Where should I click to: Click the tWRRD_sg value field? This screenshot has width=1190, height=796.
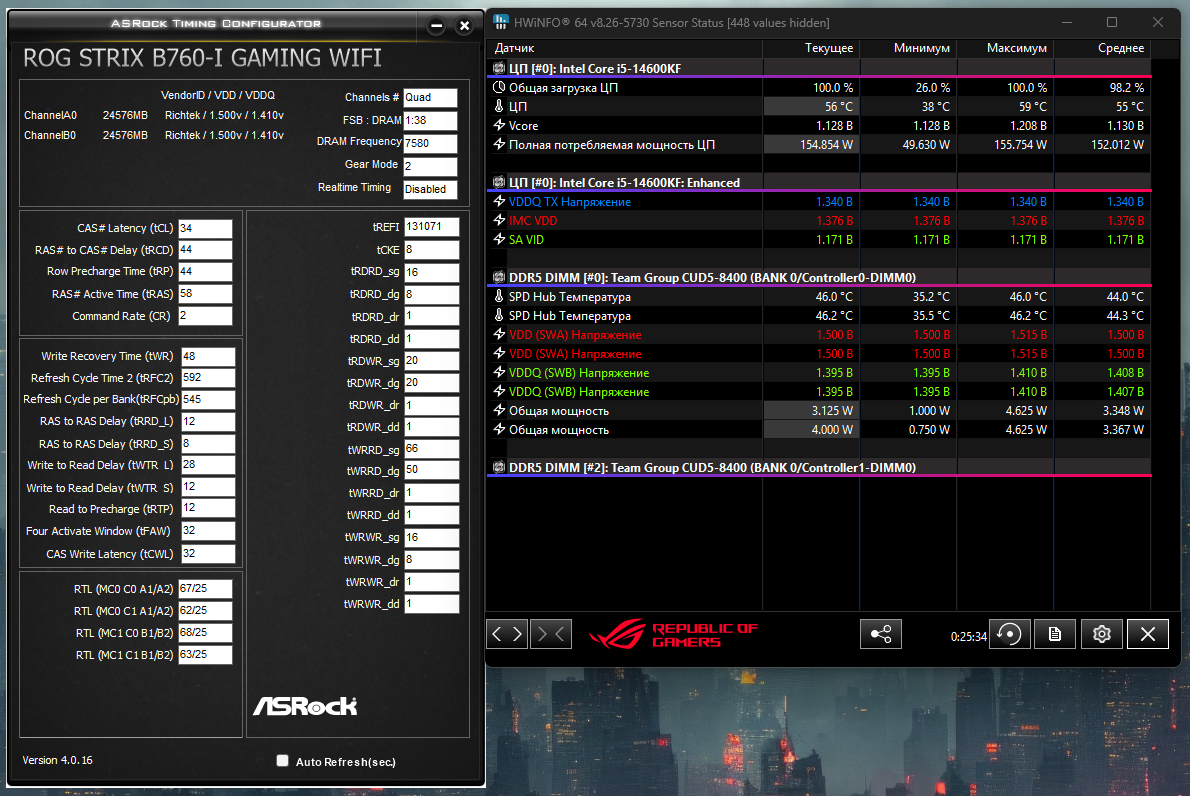(x=431, y=448)
